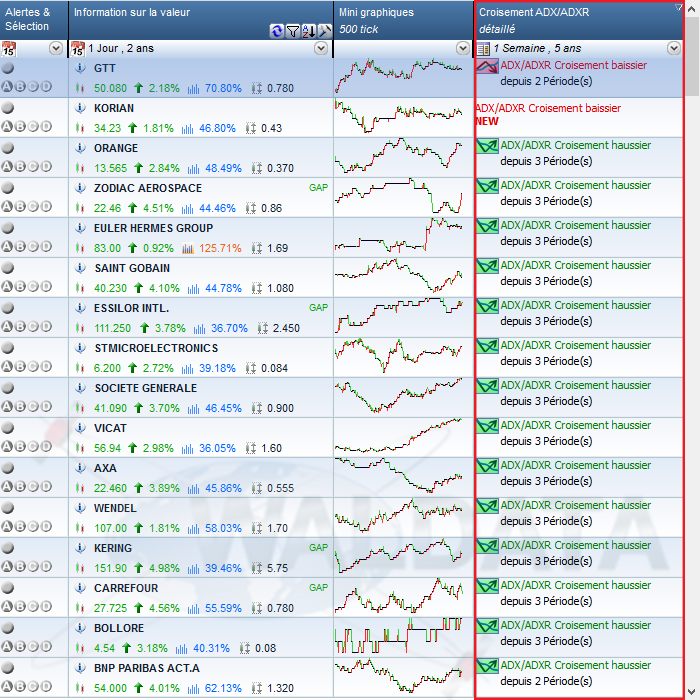The image size is (700, 700).
Task: Open info icon for SAINT GOBAIN
Action: [80, 268]
